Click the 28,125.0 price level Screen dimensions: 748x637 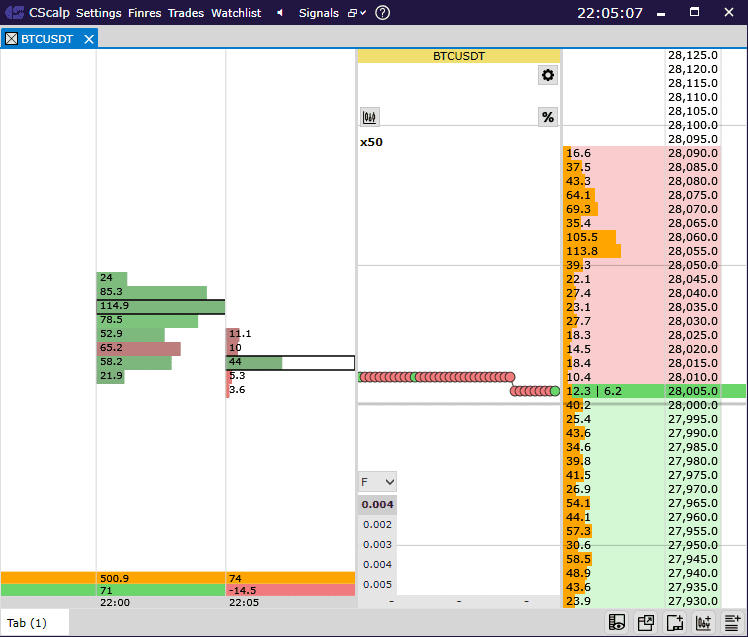point(693,55)
